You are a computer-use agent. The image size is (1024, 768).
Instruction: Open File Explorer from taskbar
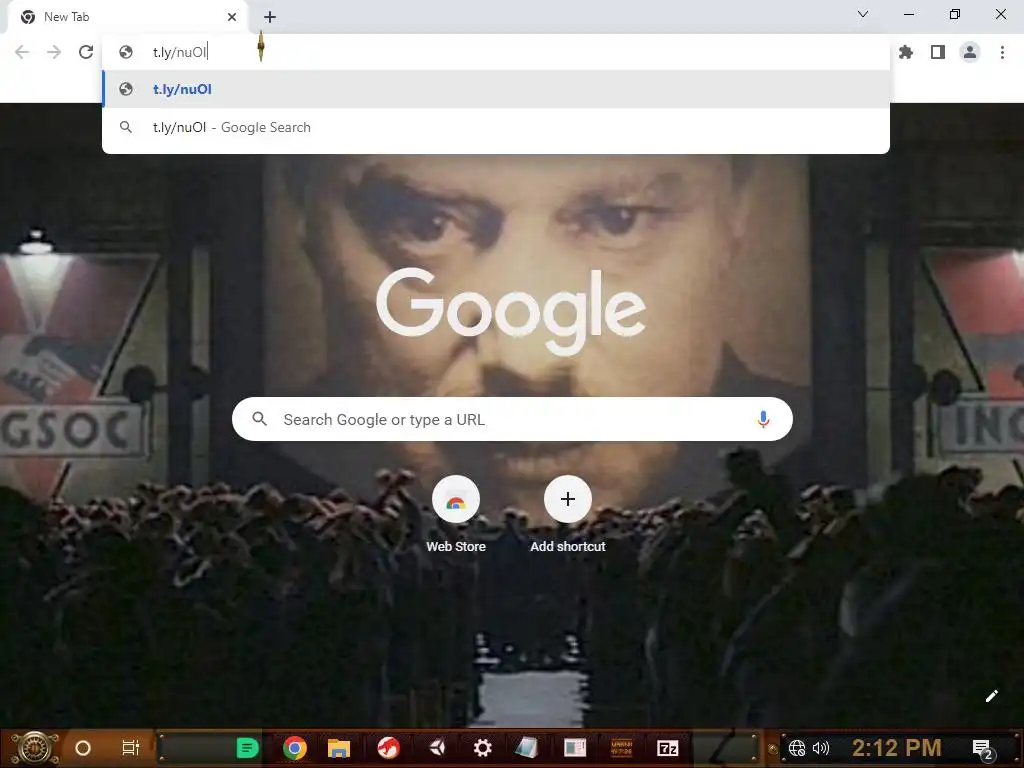coord(339,748)
